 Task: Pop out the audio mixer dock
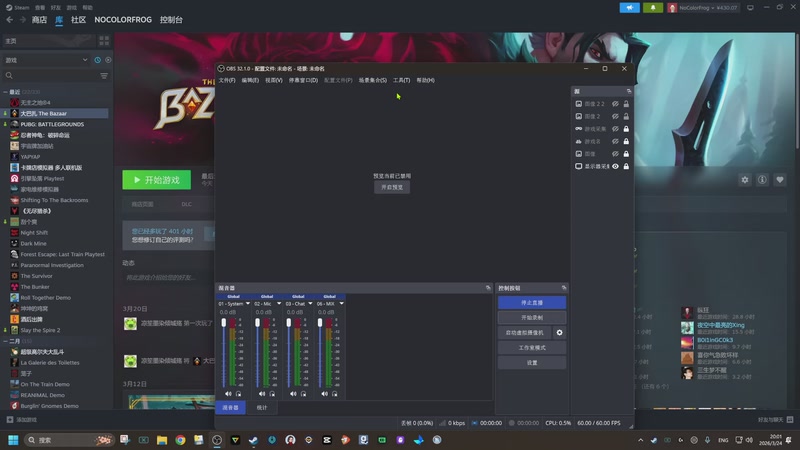point(488,288)
